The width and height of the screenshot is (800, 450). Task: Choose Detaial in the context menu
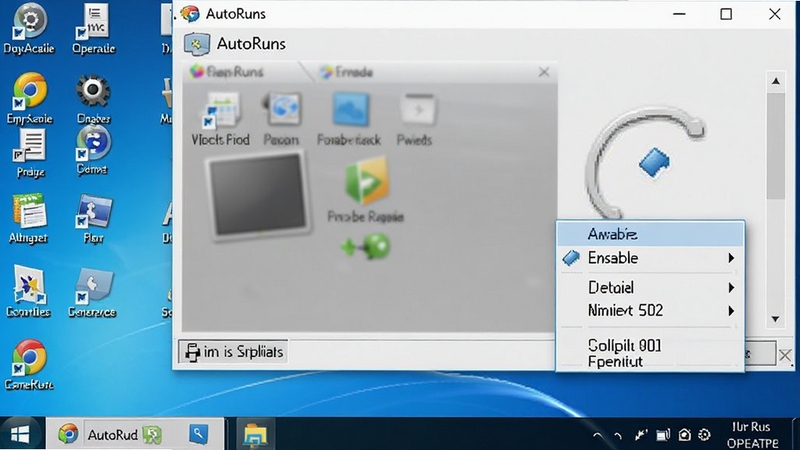click(650, 287)
